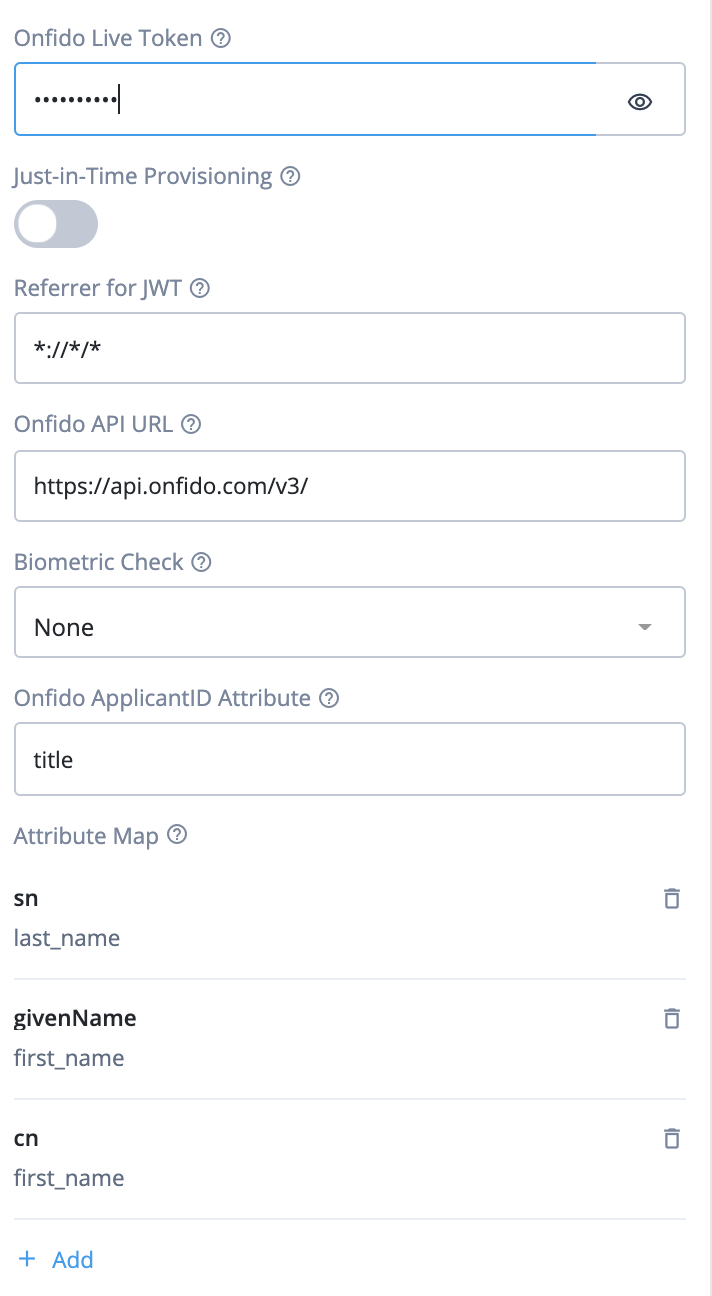This screenshot has height=1296, width=712.
Task: Click help icon beside Onfido API URL
Action: 191,424
